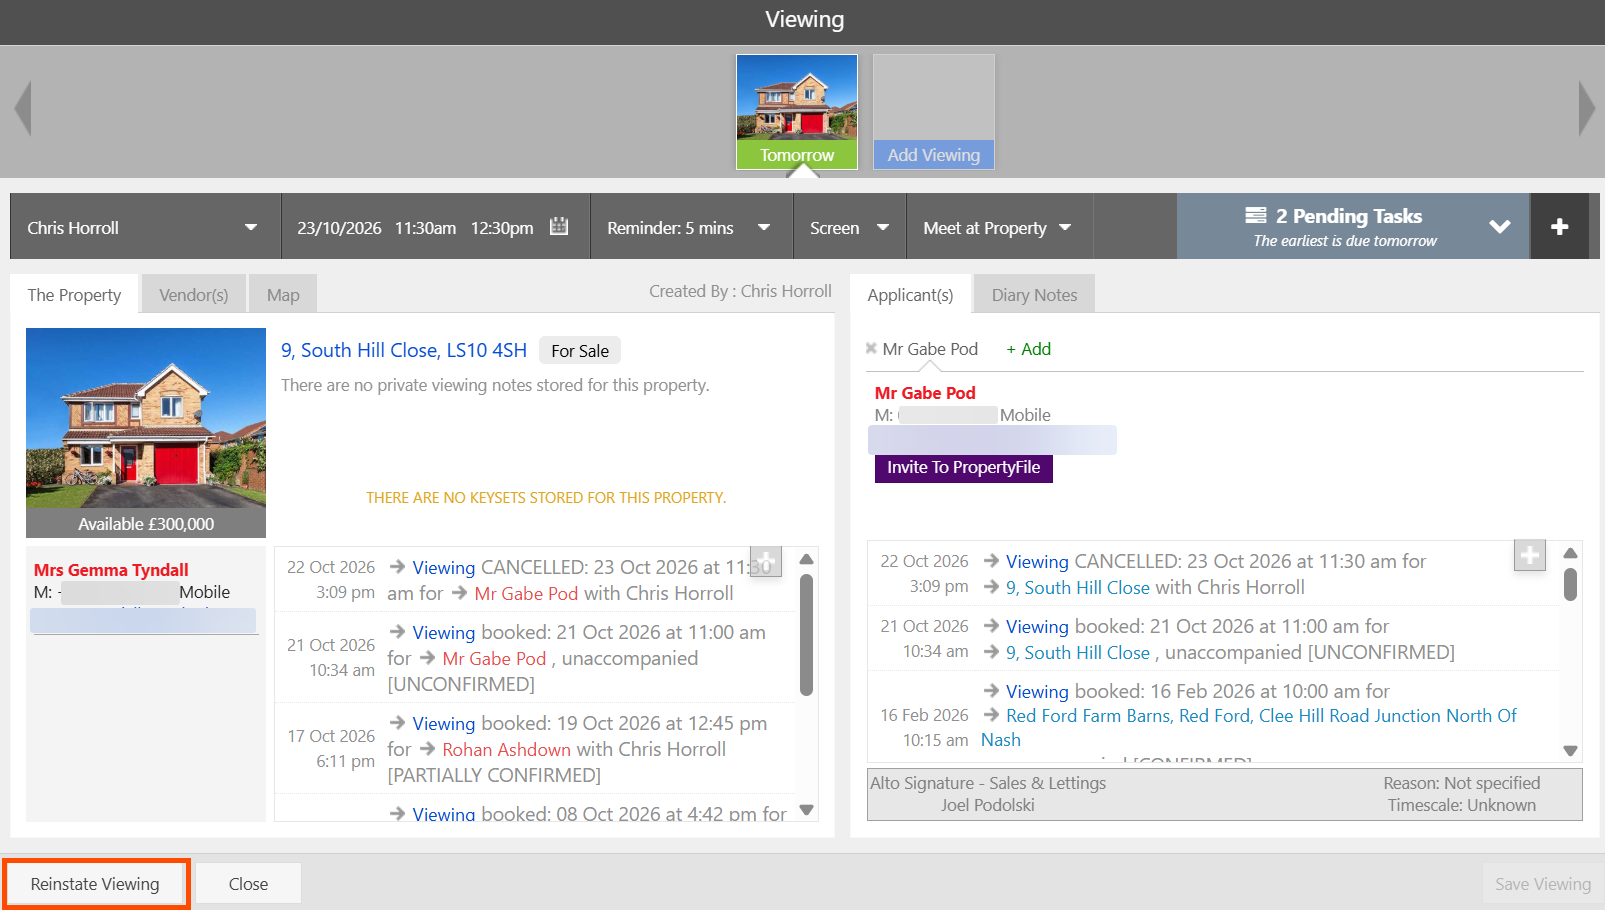The image size is (1605, 910).
Task: Click the Invite To PropertyFile button
Action: [x=964, y=467]
